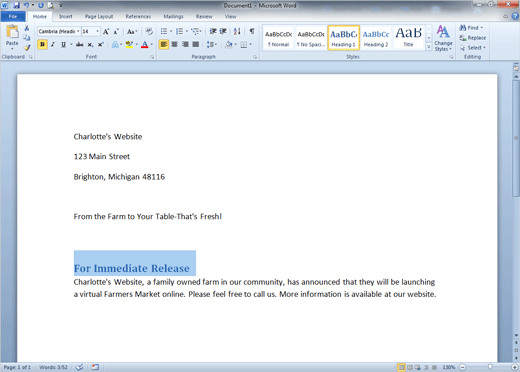Toggle Align Text Left button
The image size is (520, 372).
pyautogui.click(x=164, y=44)
